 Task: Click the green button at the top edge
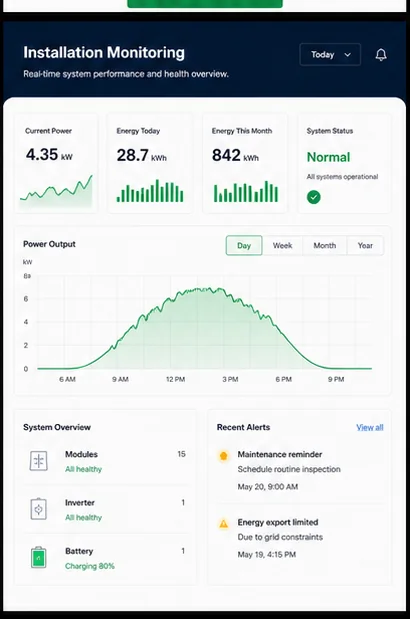tap(205, 4)
